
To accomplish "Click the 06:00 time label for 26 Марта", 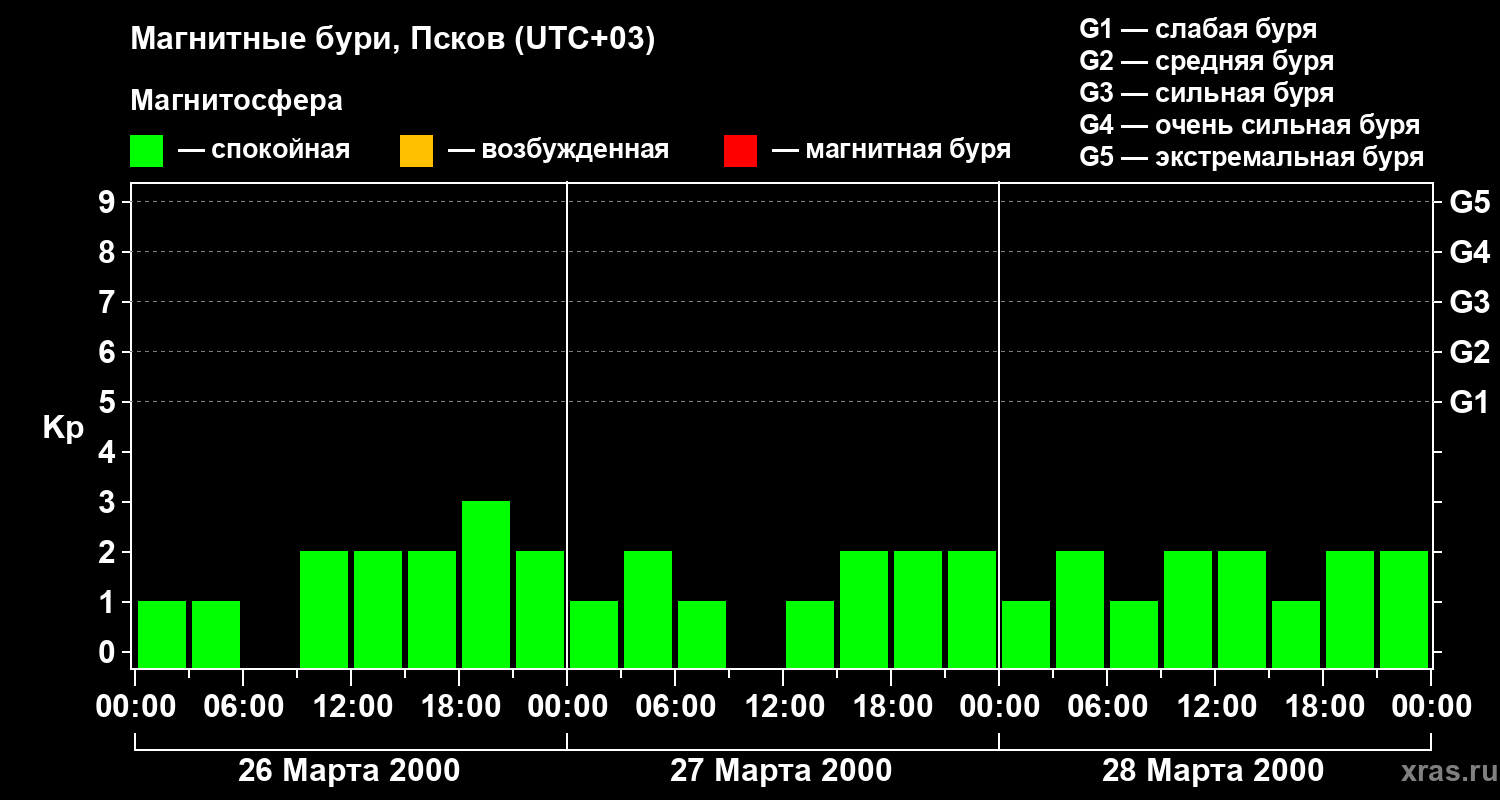I will pos(243,707).
